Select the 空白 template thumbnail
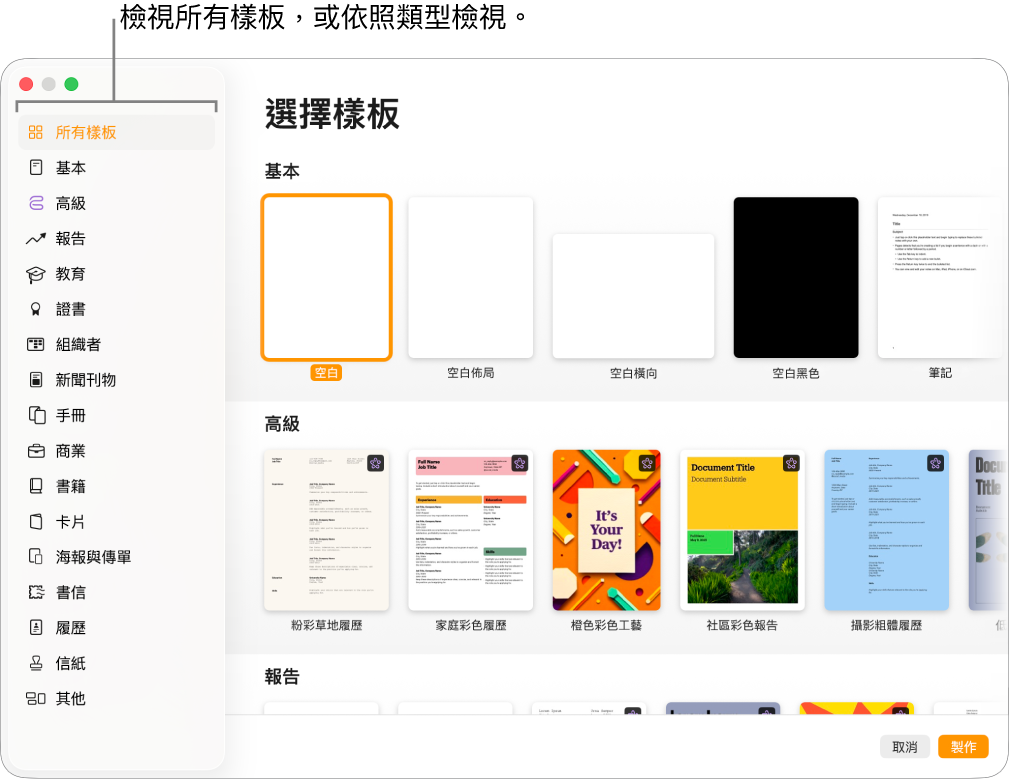The image size is (1011, 779). (x=326, y=277)
